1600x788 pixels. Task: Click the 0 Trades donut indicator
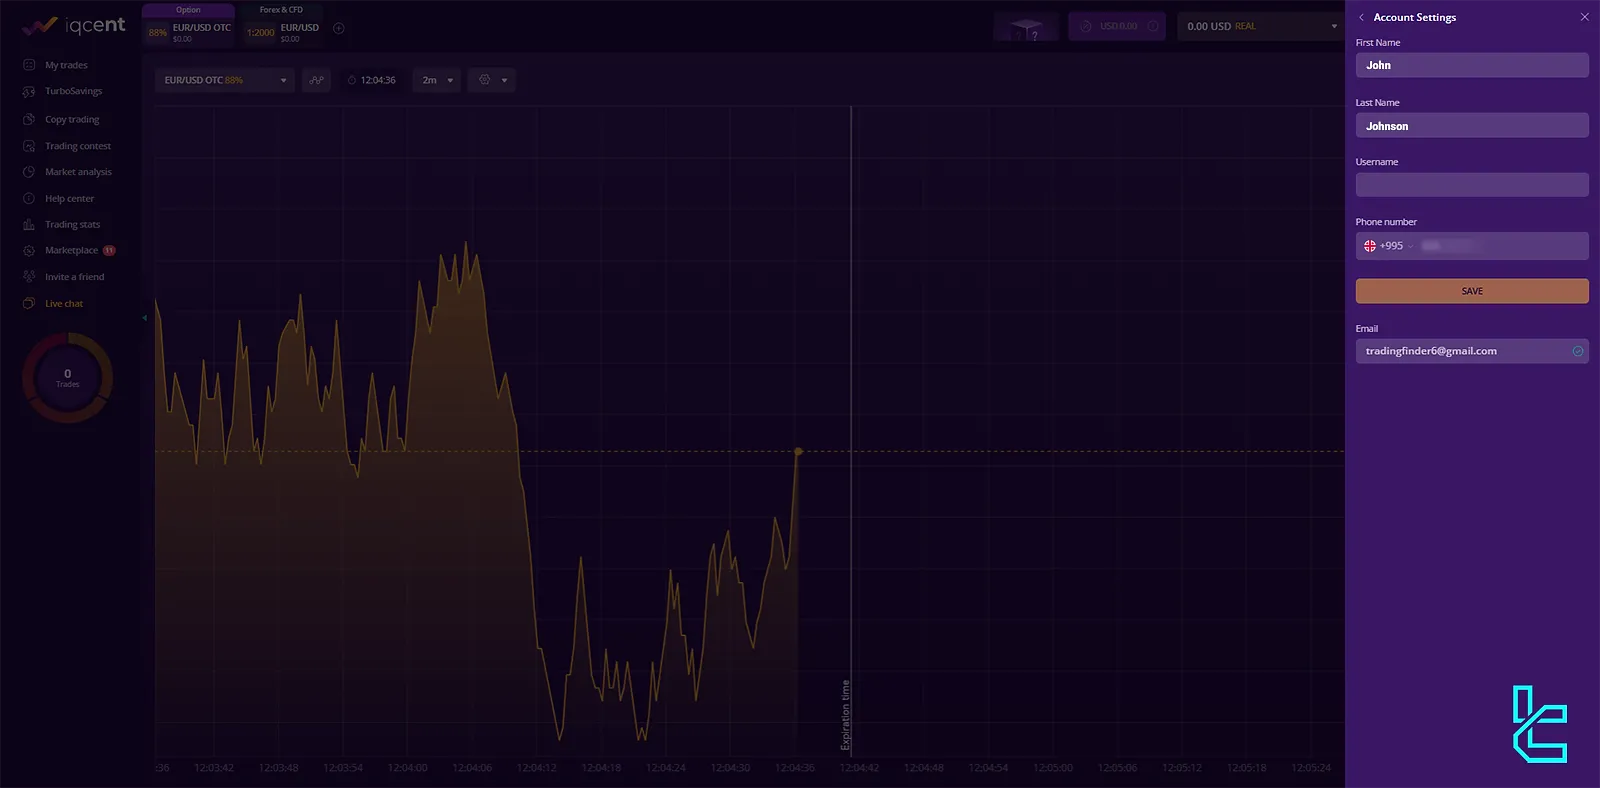(x=67, y=378)
